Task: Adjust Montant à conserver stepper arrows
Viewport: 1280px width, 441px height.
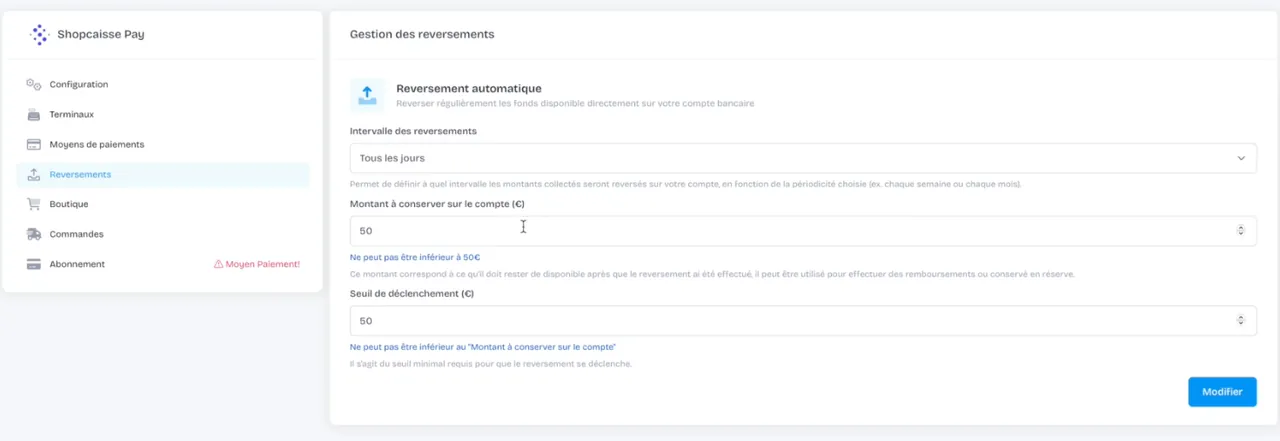Action: tap(1241, 231)
